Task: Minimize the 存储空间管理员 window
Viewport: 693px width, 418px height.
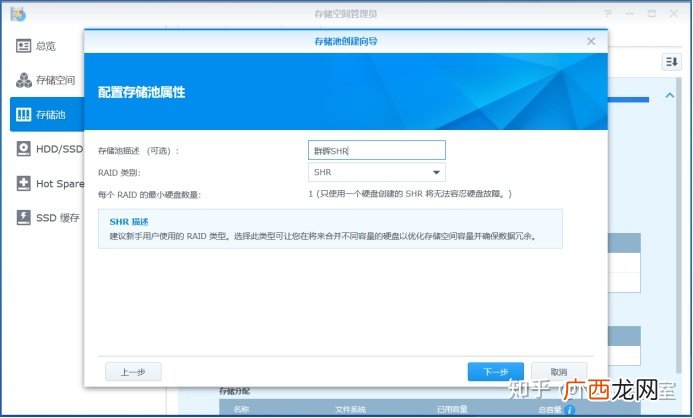Action: point(630,14)
